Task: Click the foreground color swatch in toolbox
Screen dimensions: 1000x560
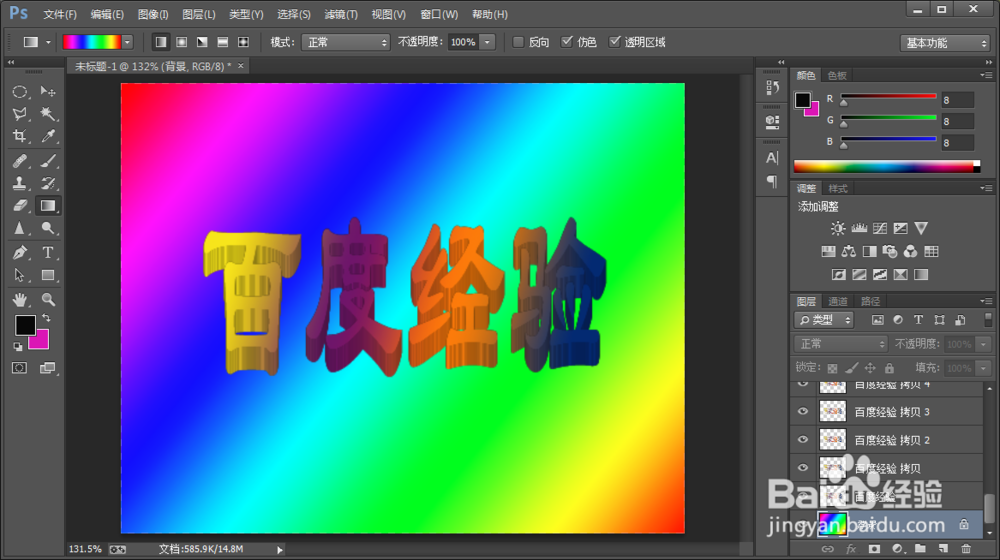Action: [25, 325]
